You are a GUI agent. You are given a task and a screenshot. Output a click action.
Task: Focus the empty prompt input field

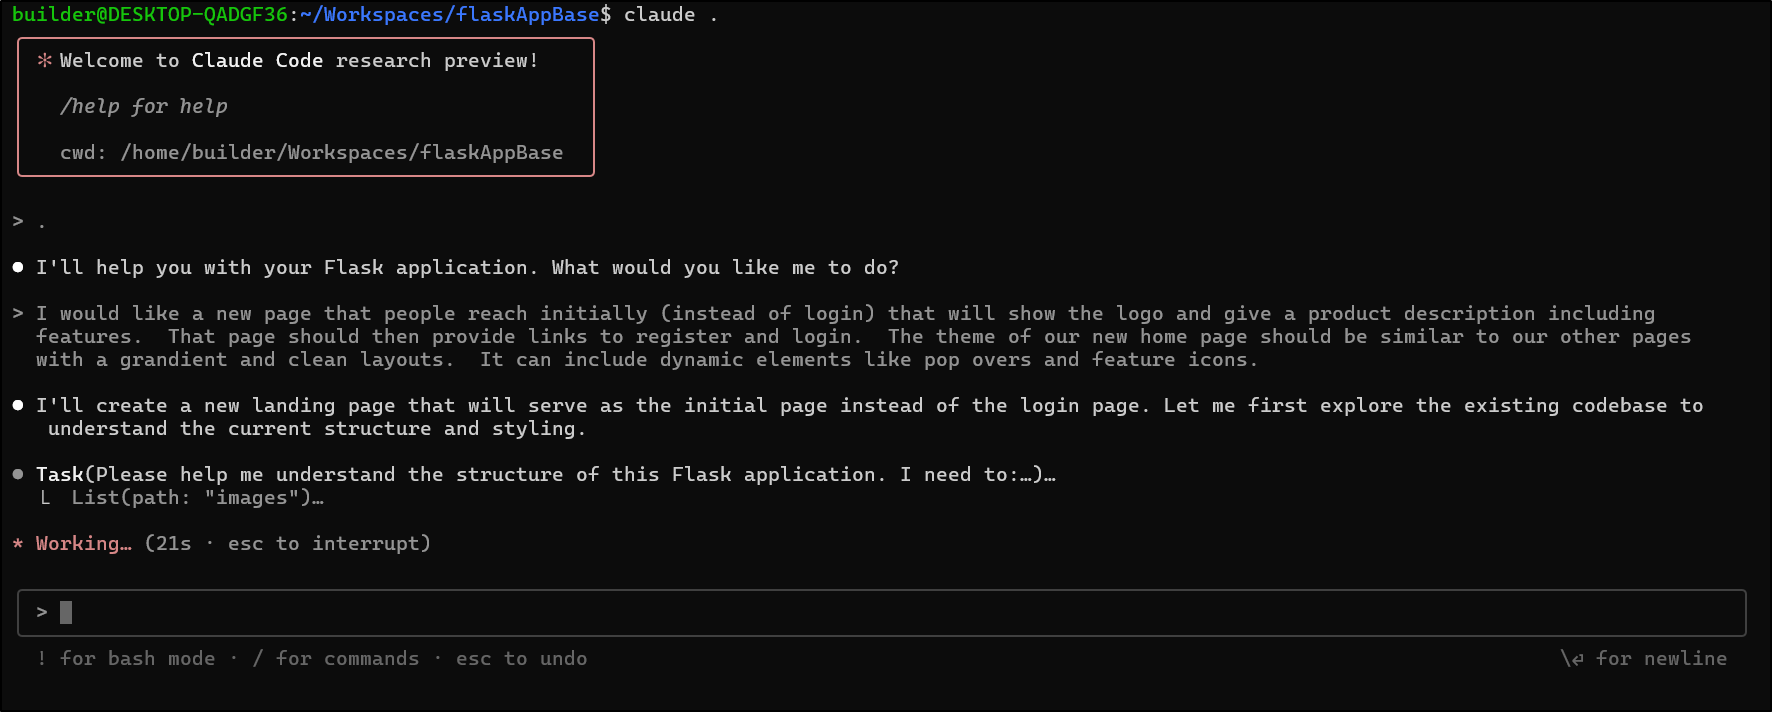pos(882,612)
